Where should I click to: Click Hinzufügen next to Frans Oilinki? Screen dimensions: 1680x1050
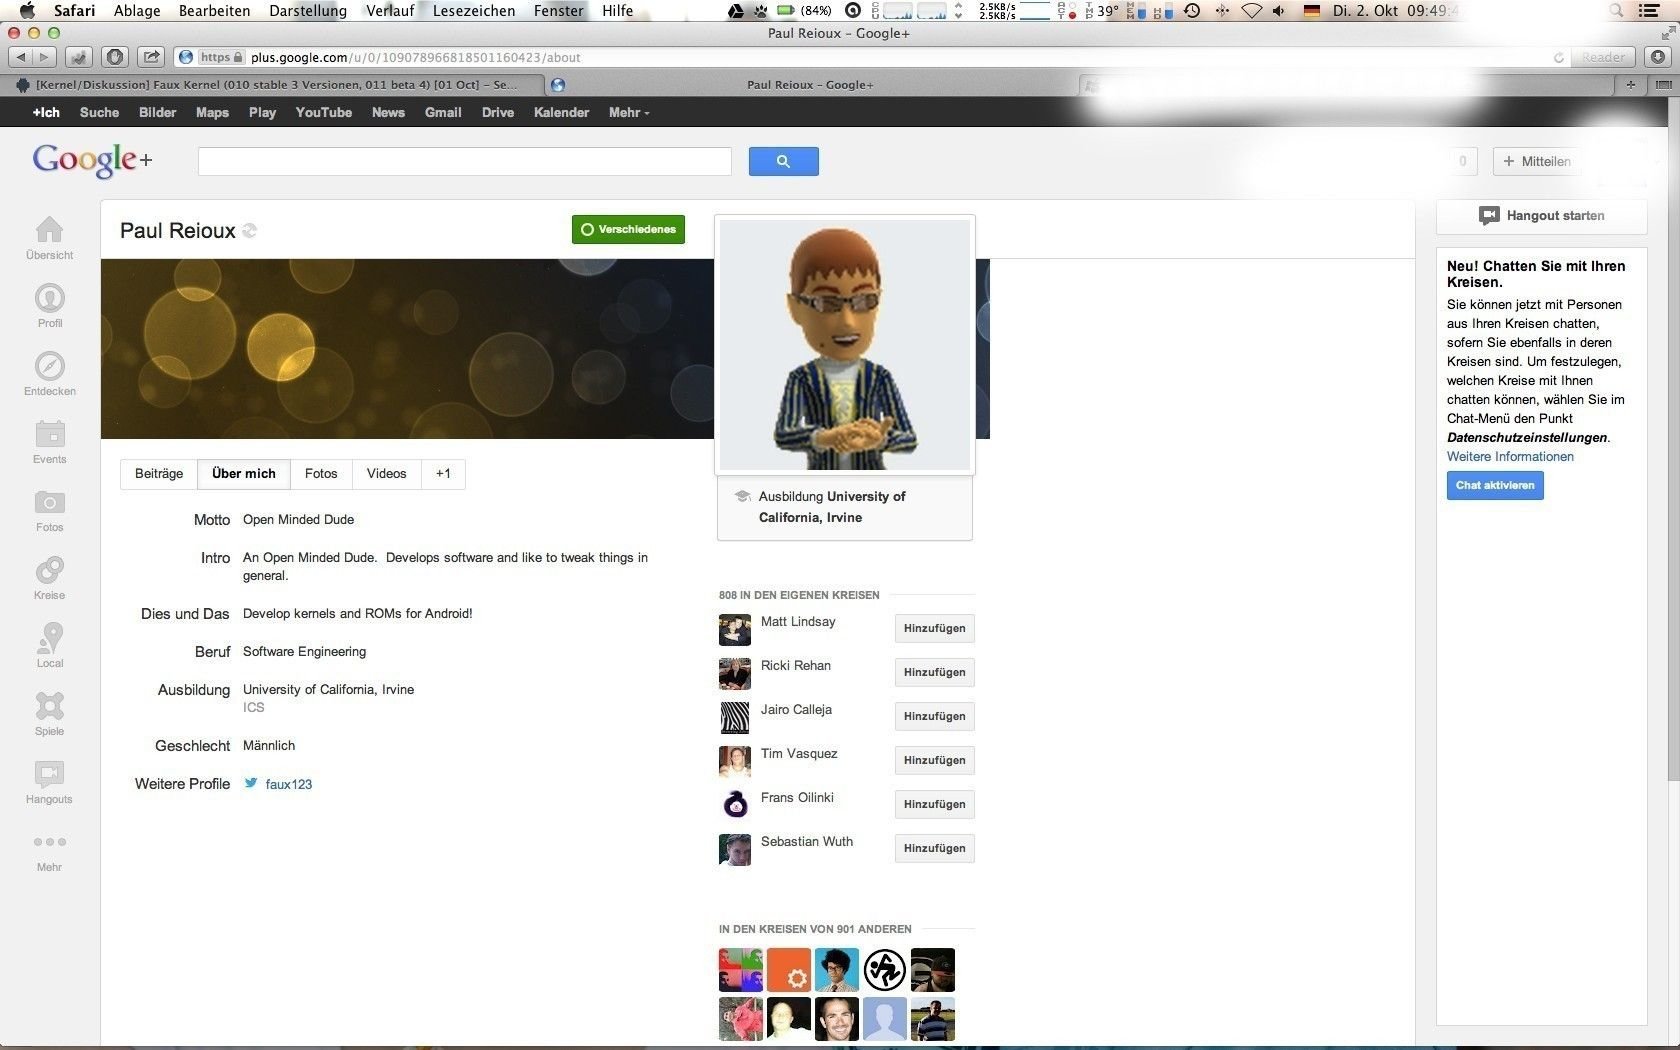(934, 804)
